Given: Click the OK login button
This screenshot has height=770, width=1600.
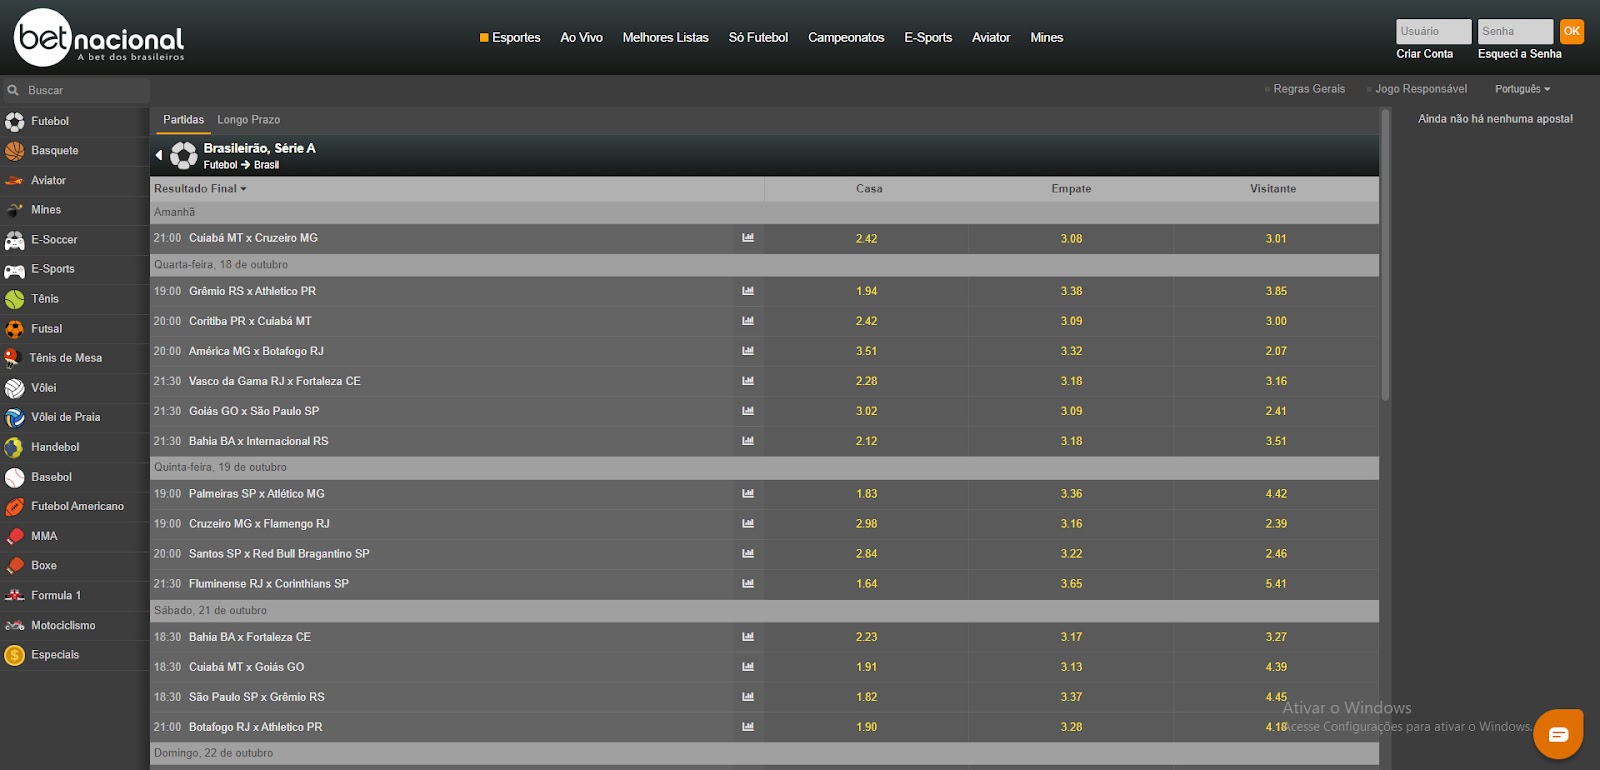Looking at the screenshot, I should pyautogui.click(x=1572, y=31).
